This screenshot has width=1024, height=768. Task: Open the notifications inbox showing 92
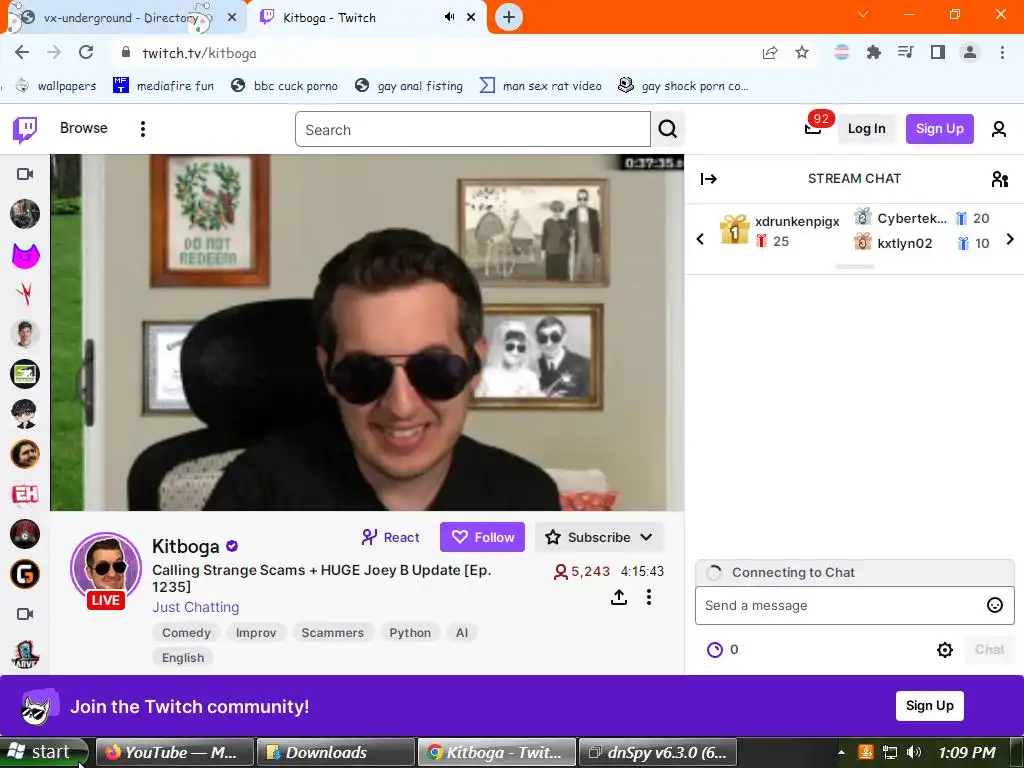(814, 127)
